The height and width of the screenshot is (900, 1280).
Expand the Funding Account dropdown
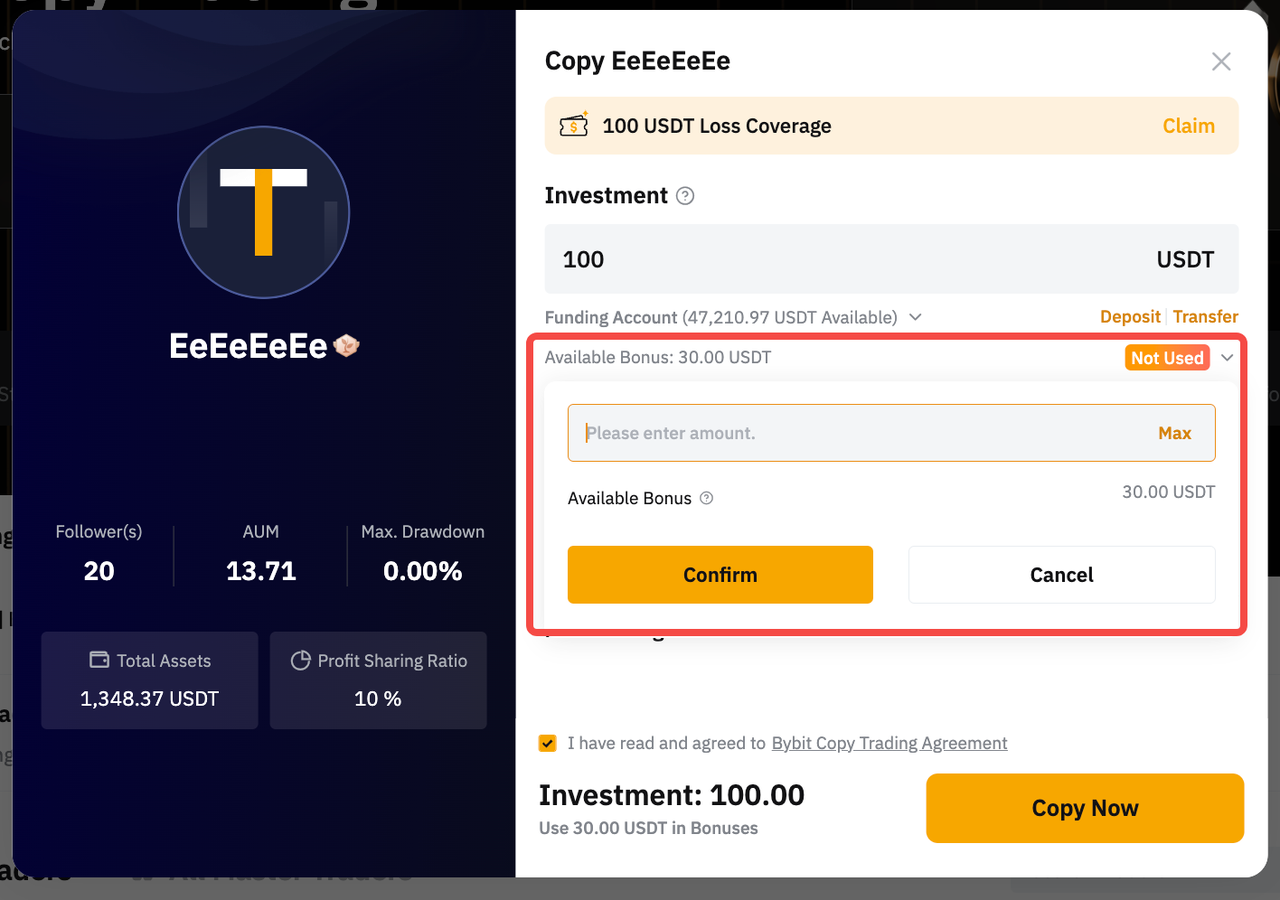915,317
